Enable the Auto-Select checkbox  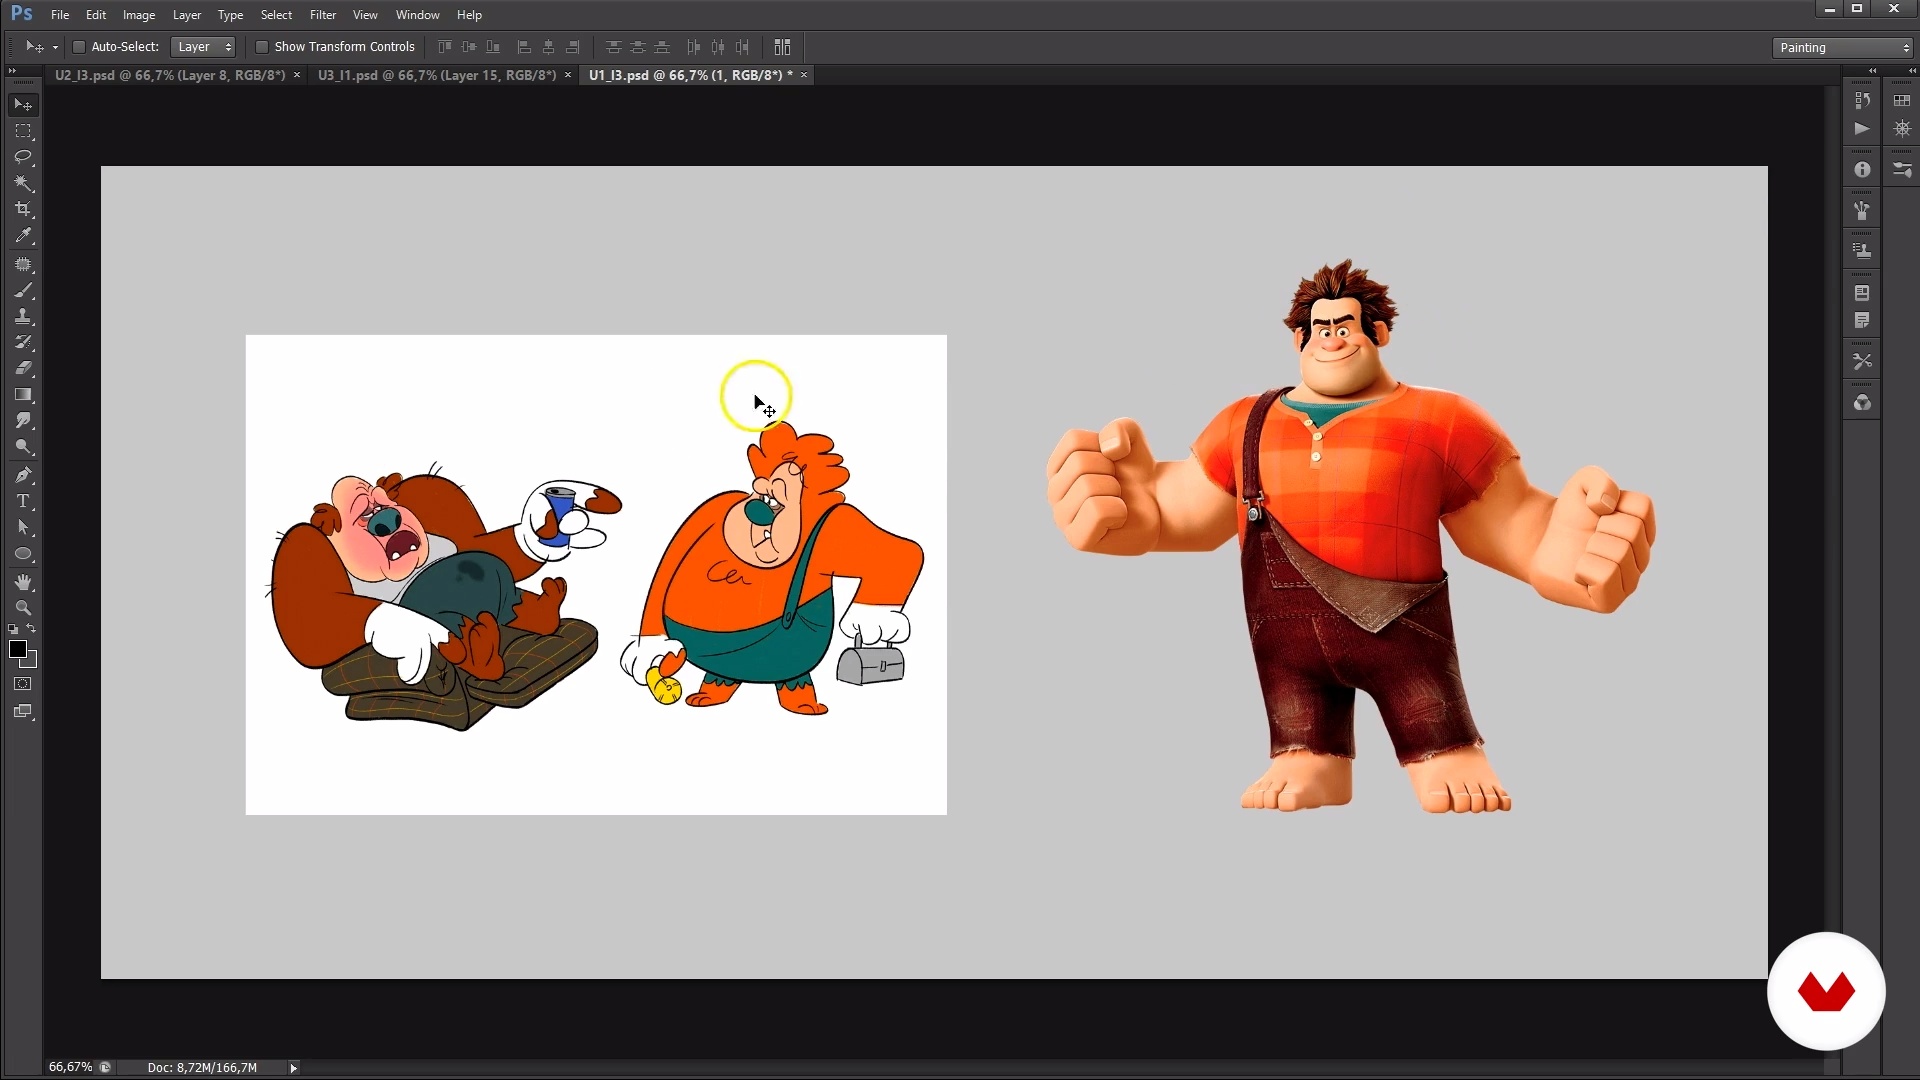(79, 47)
